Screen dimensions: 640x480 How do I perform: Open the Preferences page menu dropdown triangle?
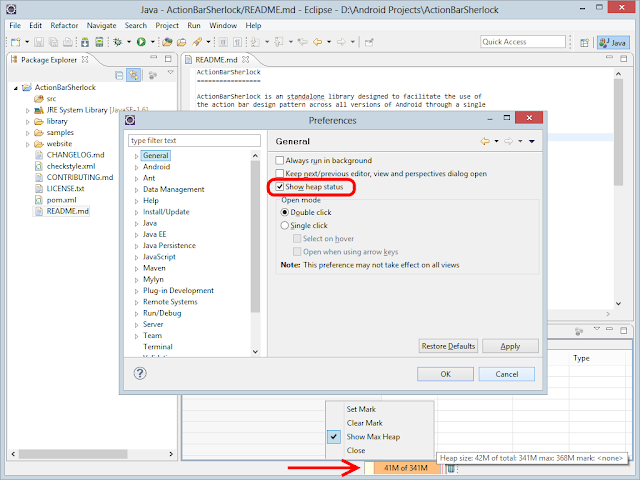pos(532,141)
